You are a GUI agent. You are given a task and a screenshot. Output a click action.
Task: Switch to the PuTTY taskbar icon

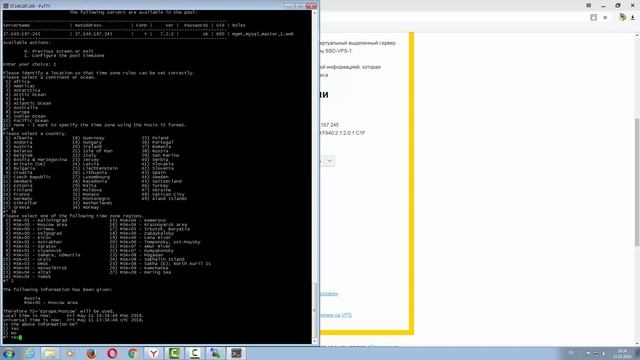216,353
